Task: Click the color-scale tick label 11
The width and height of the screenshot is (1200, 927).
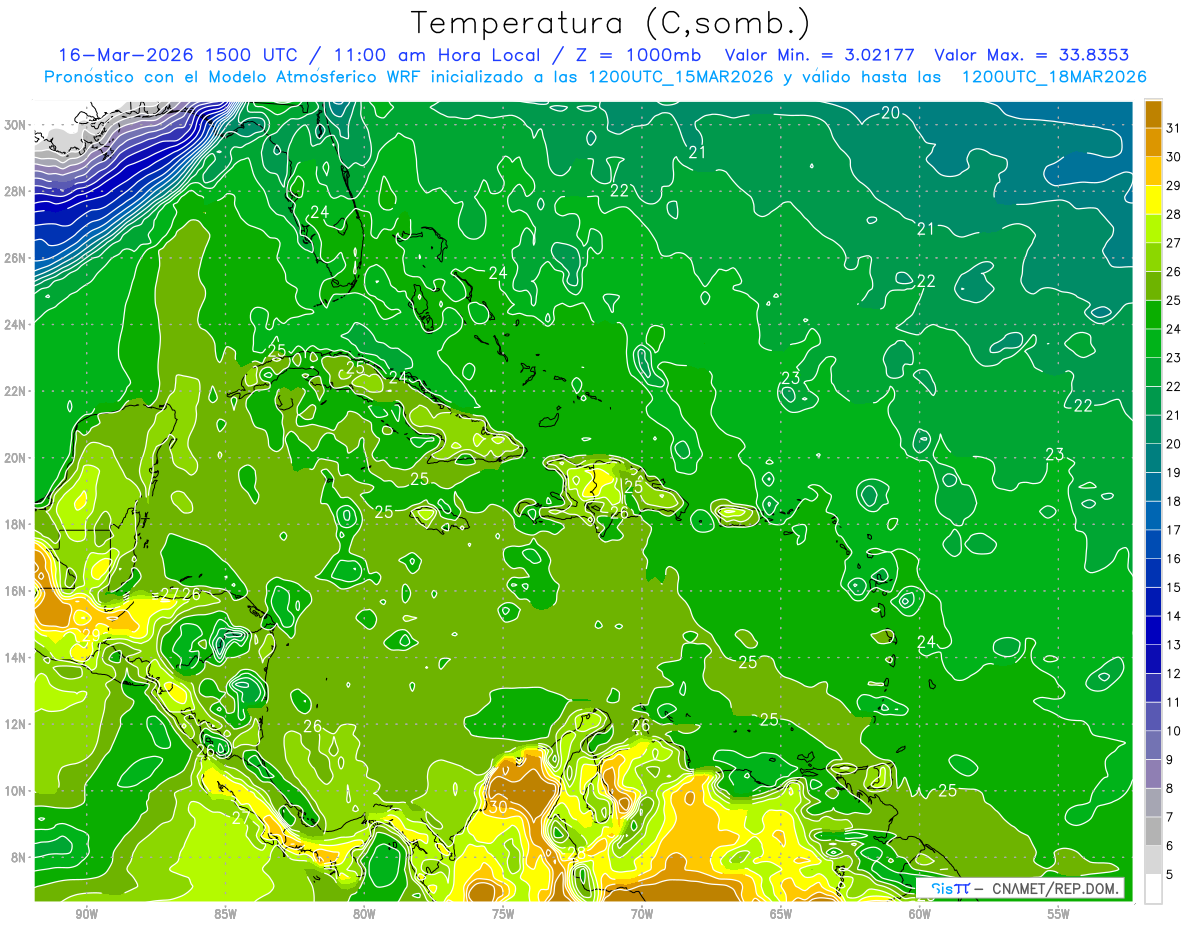Action: click(1173, 702)
